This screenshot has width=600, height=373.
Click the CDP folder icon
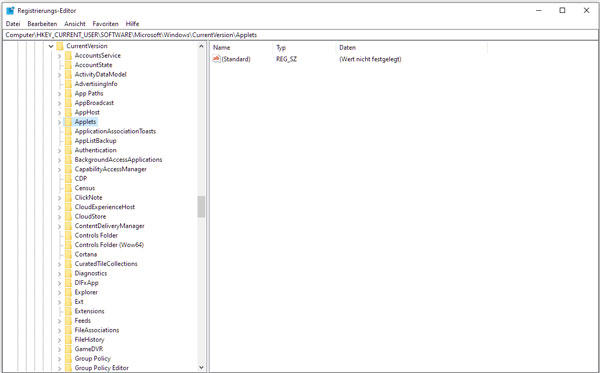(x=68, y=179)
